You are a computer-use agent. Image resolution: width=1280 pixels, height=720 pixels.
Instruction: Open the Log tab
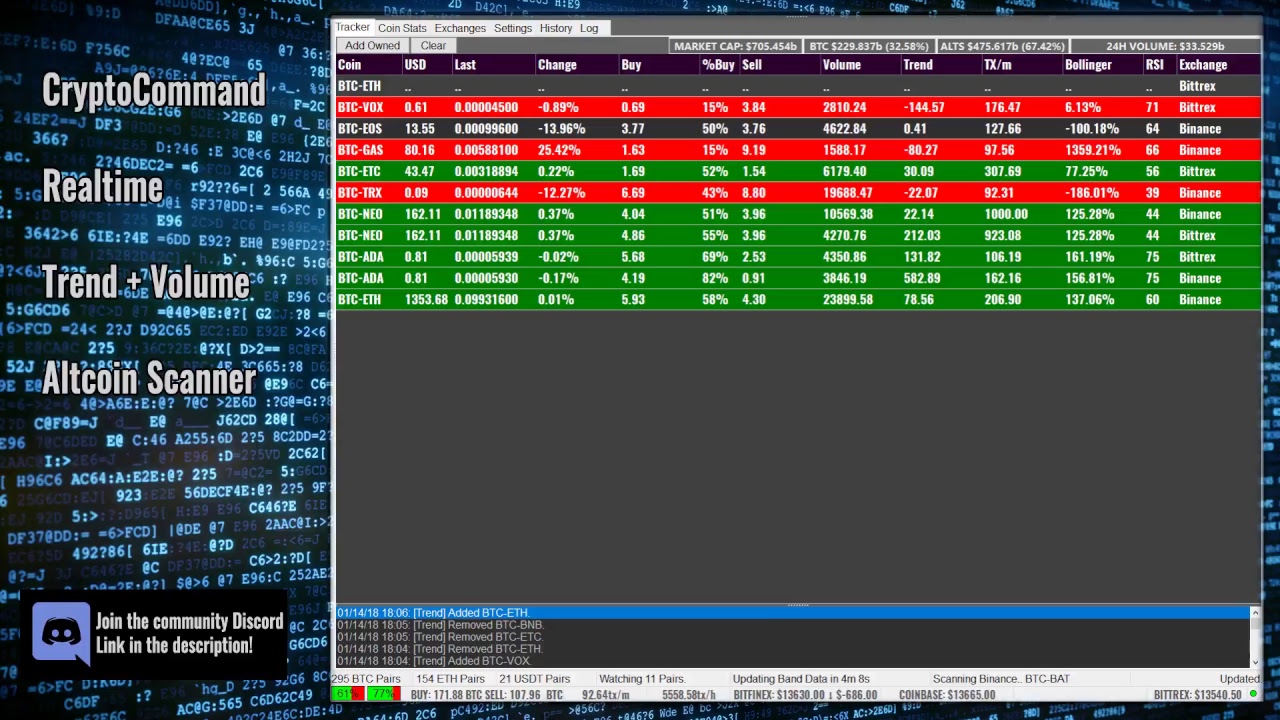(589, 28)
